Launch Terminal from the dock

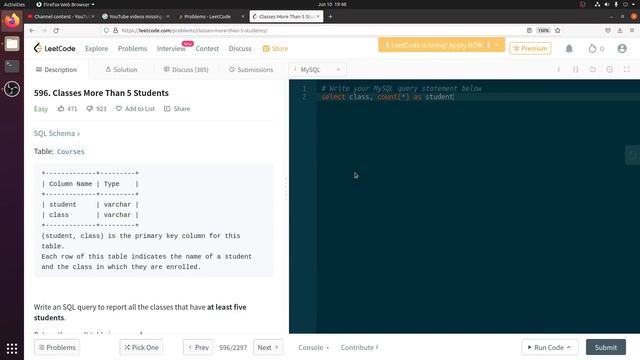click(12, 66)
